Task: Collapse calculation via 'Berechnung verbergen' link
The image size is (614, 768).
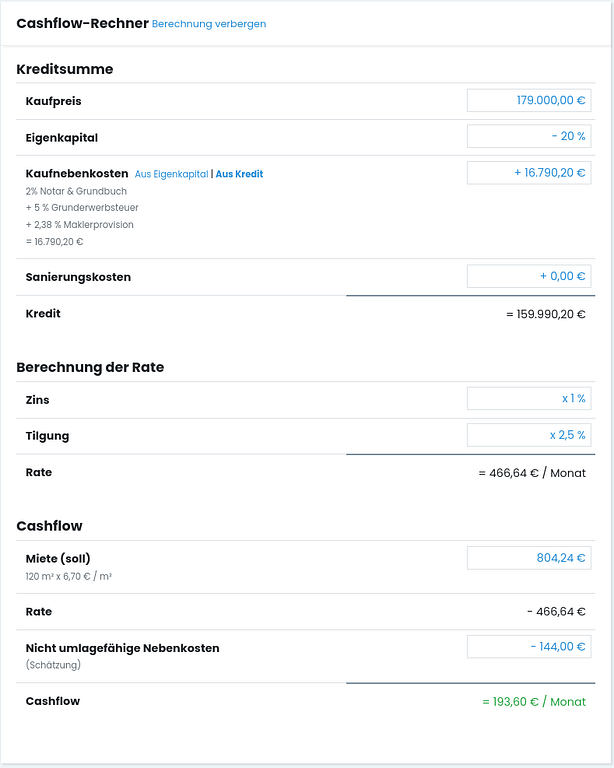Action: pos(209,24)
